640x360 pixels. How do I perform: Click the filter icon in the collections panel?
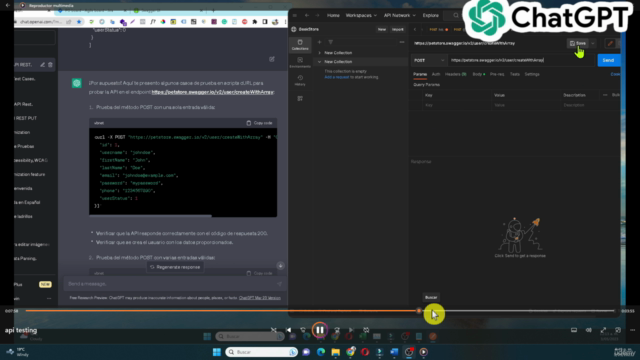click(331, 42)
